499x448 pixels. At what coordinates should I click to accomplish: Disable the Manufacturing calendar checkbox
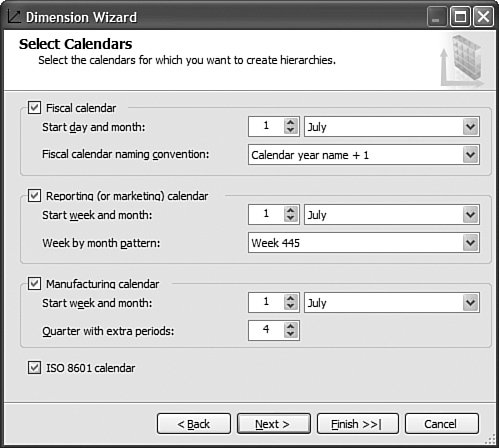(34, 284)
